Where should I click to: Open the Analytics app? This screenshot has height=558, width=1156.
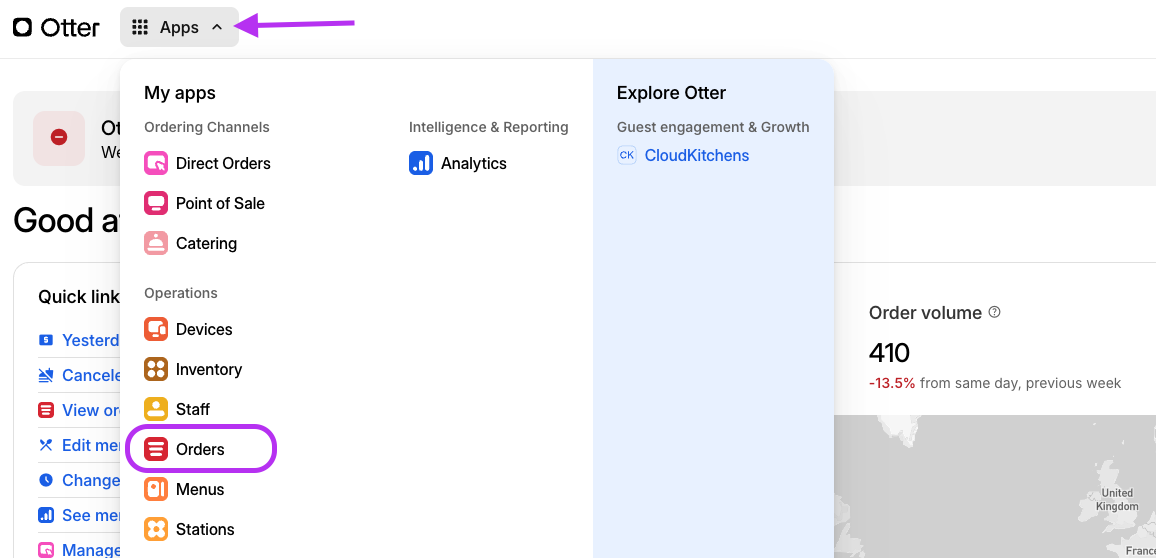(473, 163)
